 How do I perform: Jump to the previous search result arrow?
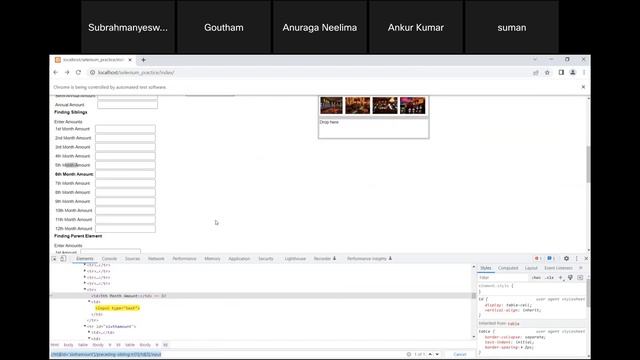pos(430,354)
